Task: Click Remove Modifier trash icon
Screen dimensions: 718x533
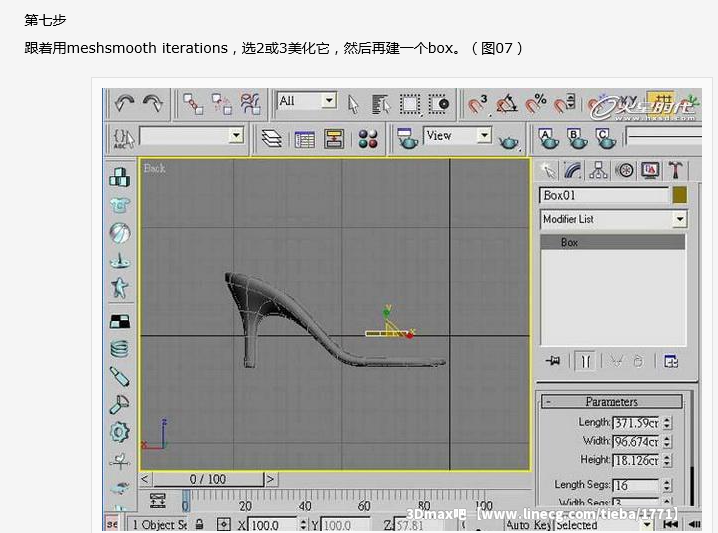Action: tap(638, 361)
